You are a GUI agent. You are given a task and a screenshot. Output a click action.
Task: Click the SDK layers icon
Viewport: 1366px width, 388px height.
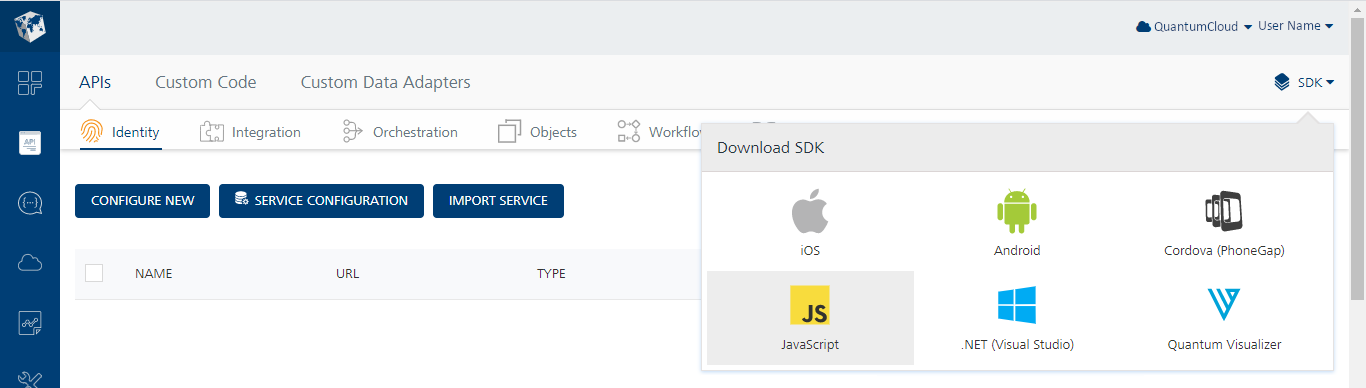[x=1282, y=82]
